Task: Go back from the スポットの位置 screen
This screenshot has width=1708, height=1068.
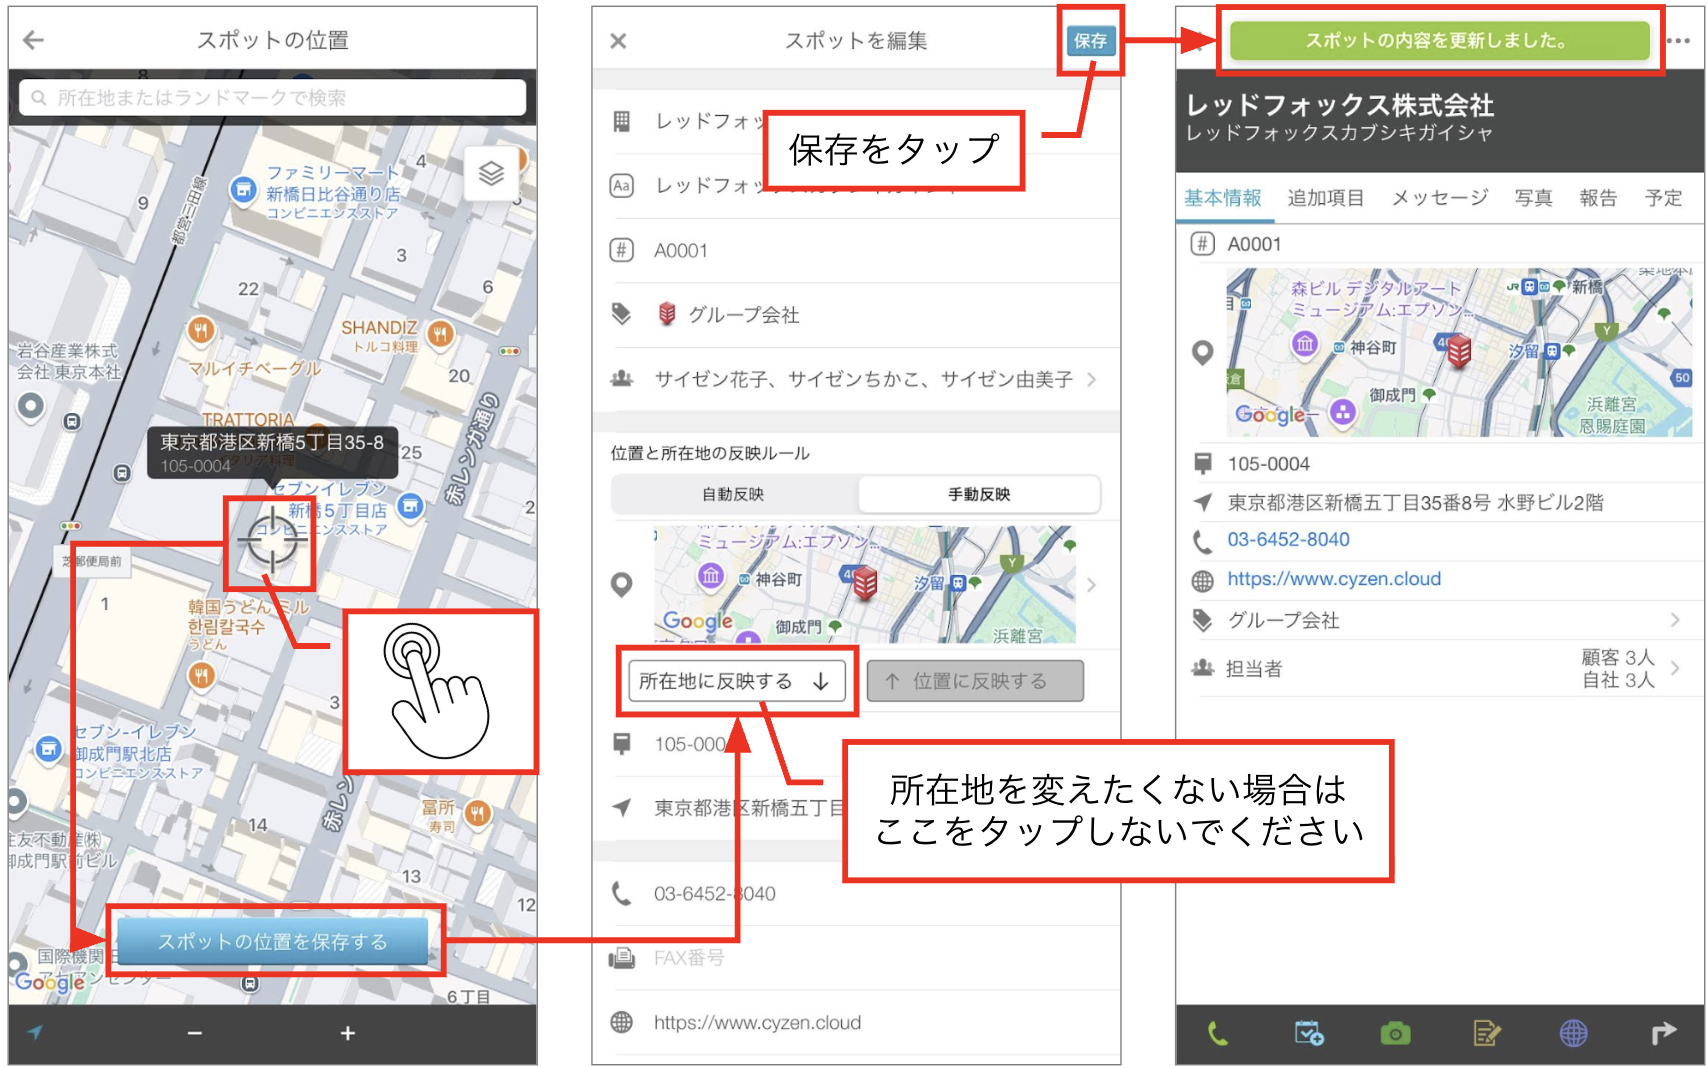Action: 34,40
